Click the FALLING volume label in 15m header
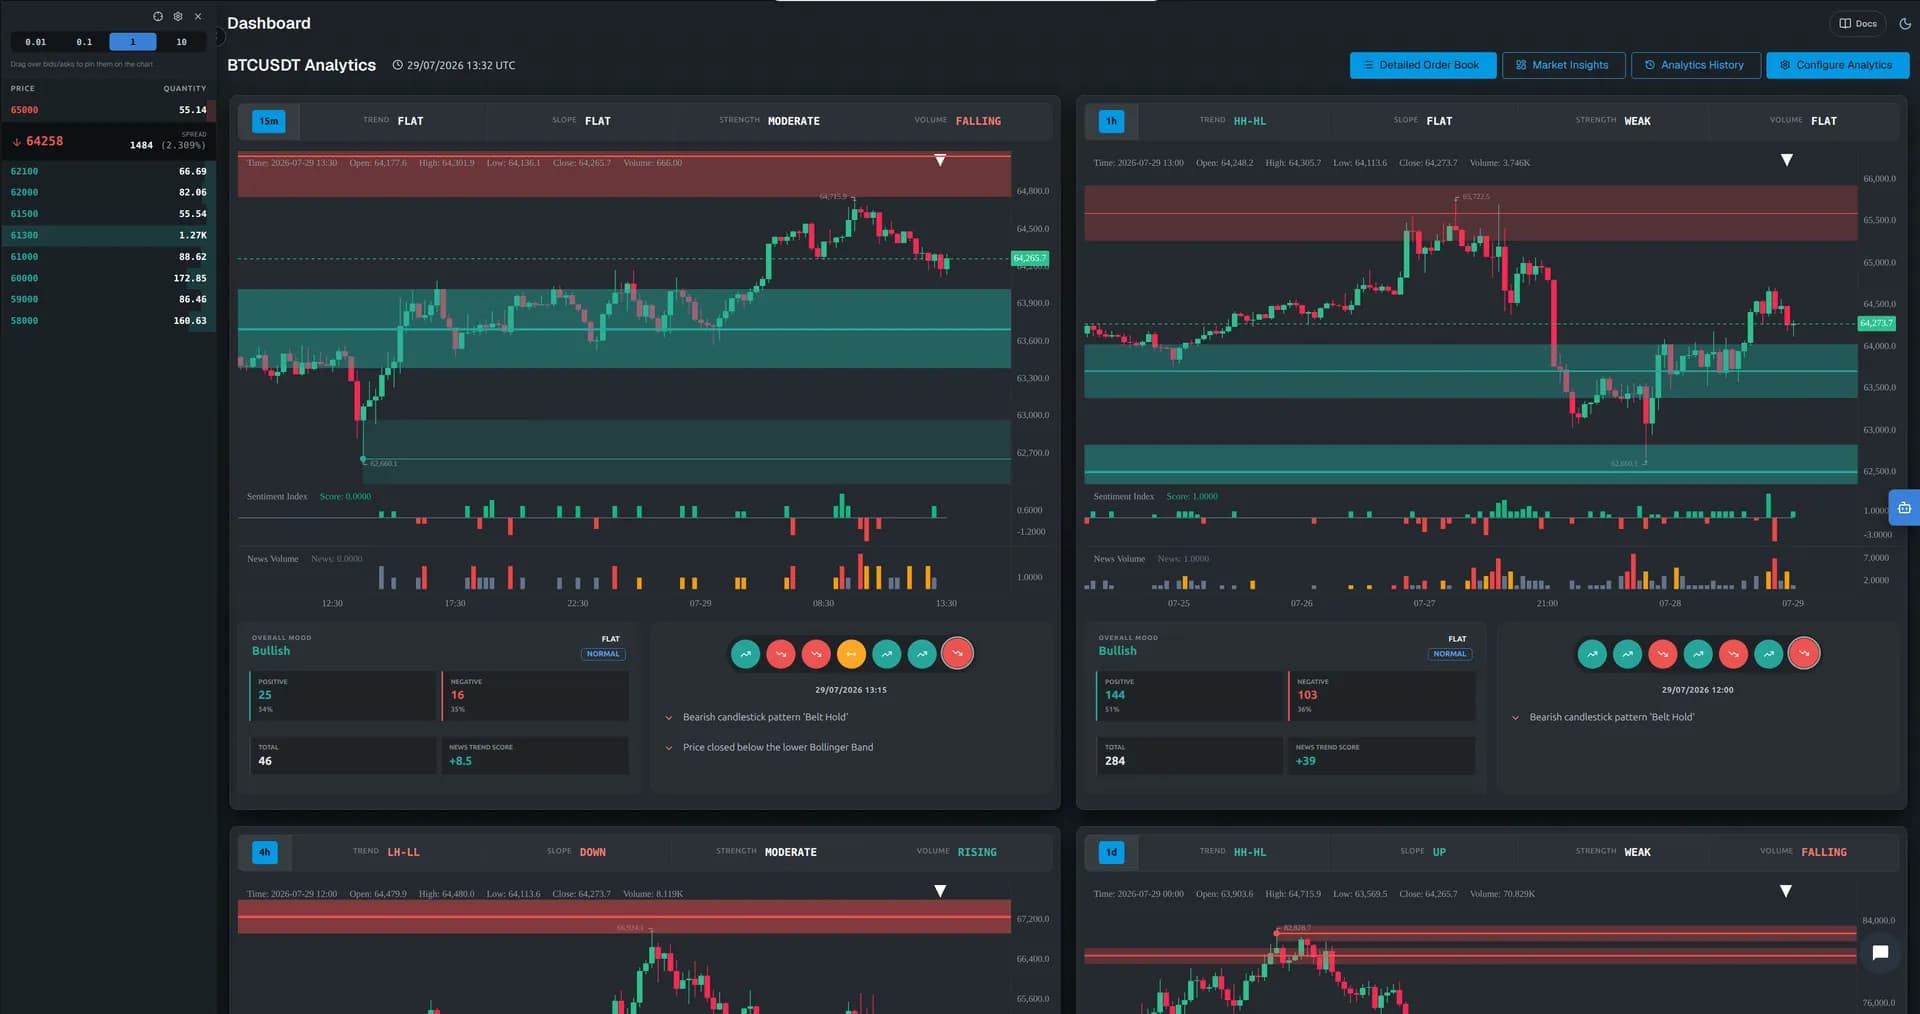Screen dimensions: 1920x1014 (x=978, y=121)
